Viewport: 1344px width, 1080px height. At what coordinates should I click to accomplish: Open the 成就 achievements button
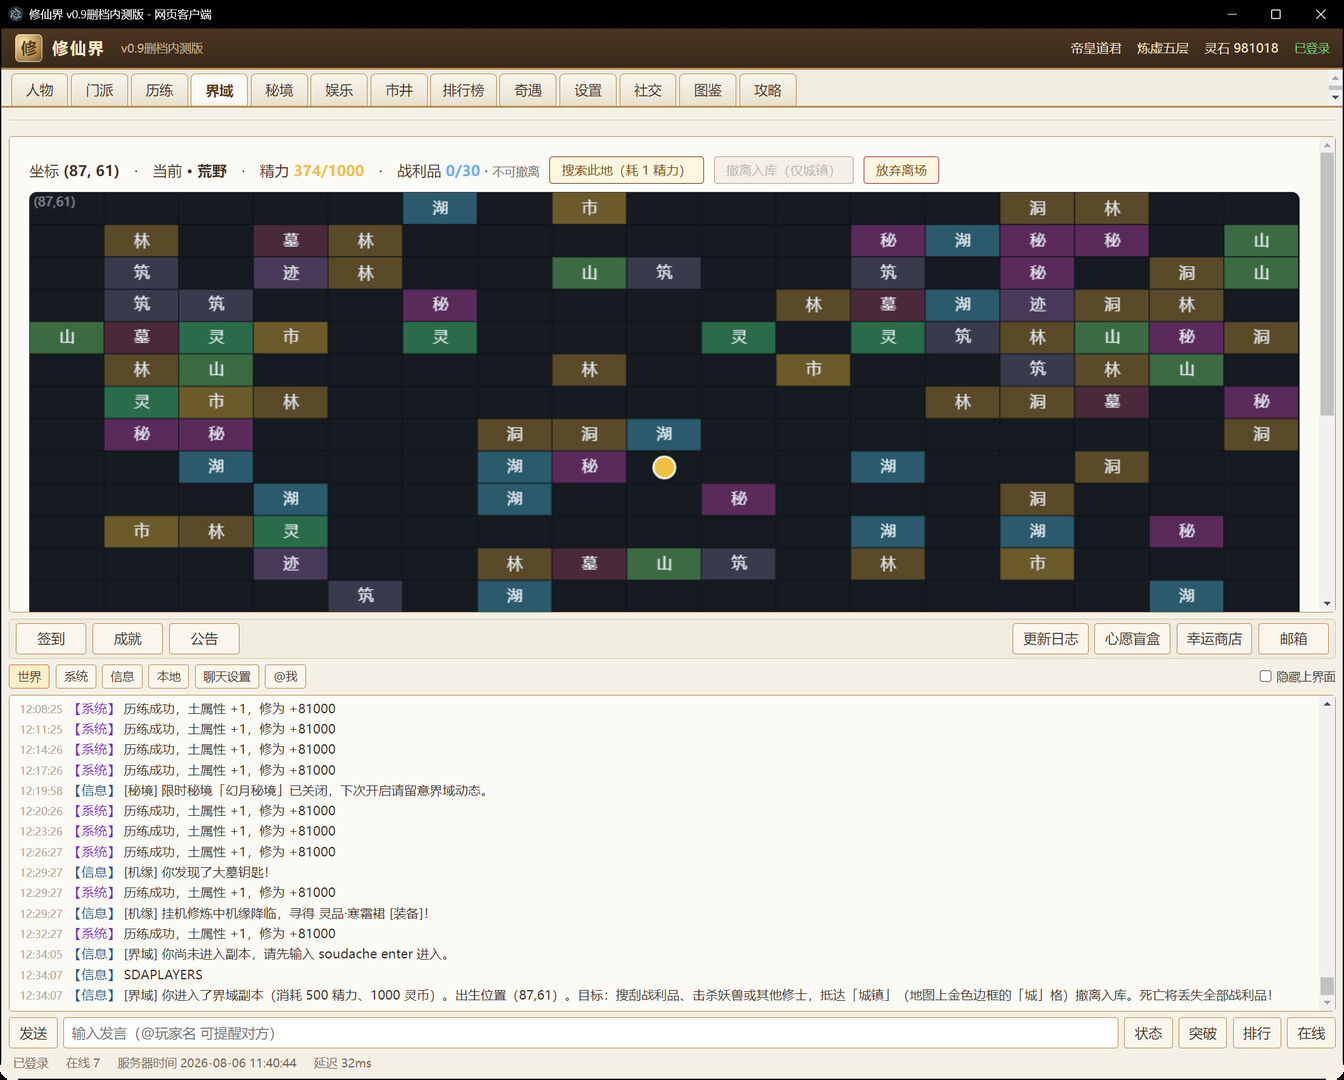pos(128,639)
